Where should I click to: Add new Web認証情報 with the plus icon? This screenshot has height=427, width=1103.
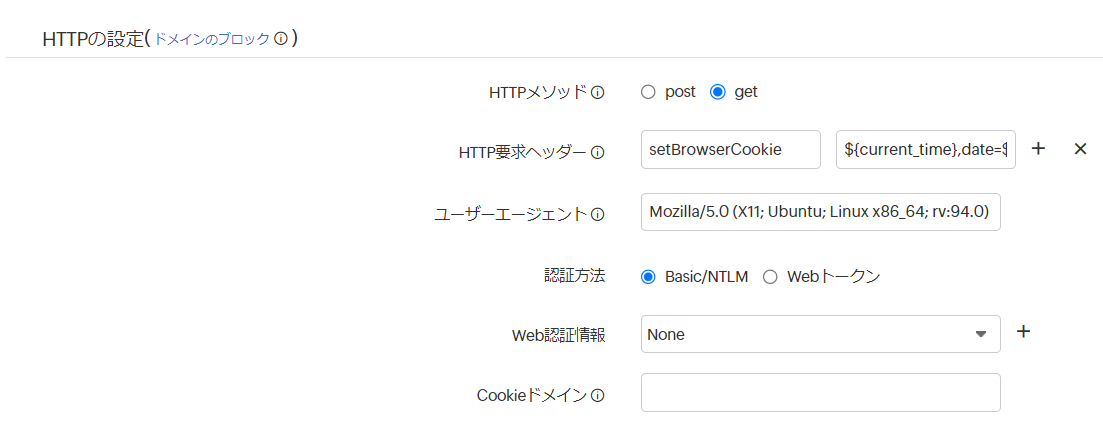click(1023, 331)
